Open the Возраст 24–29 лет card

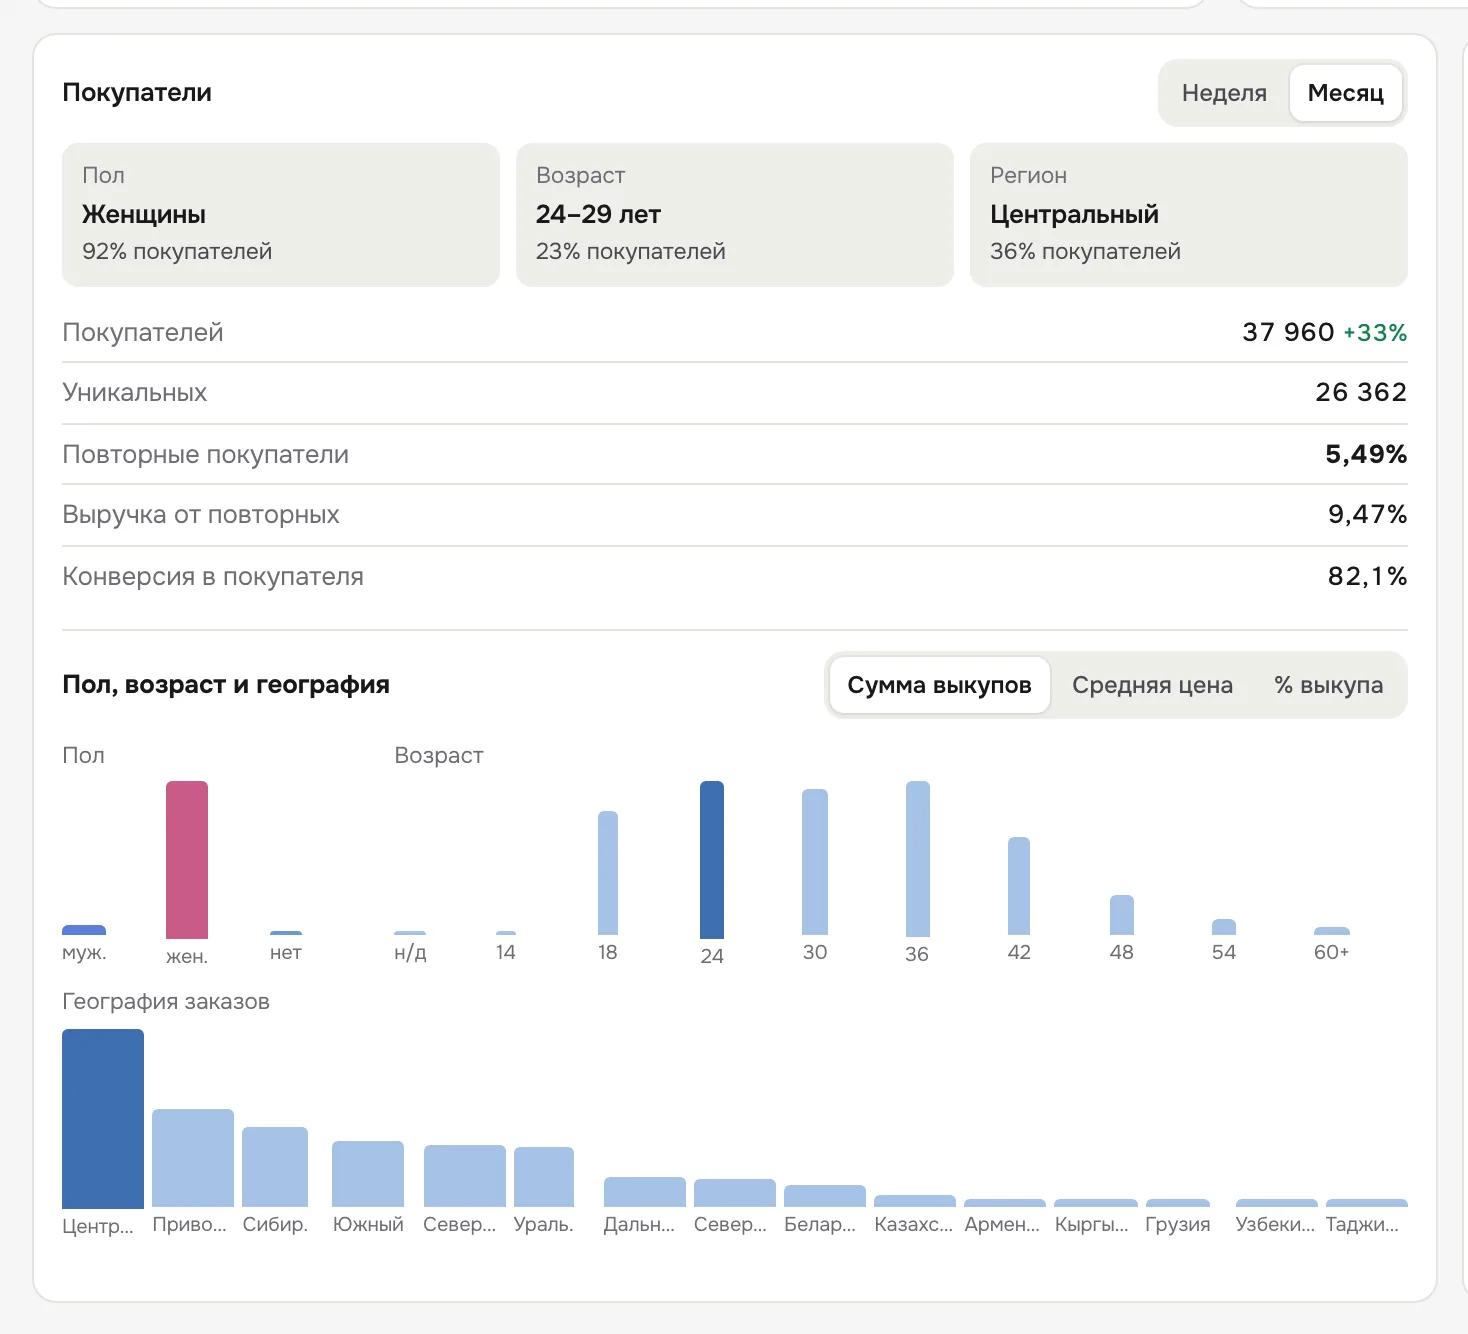[735, 215]
